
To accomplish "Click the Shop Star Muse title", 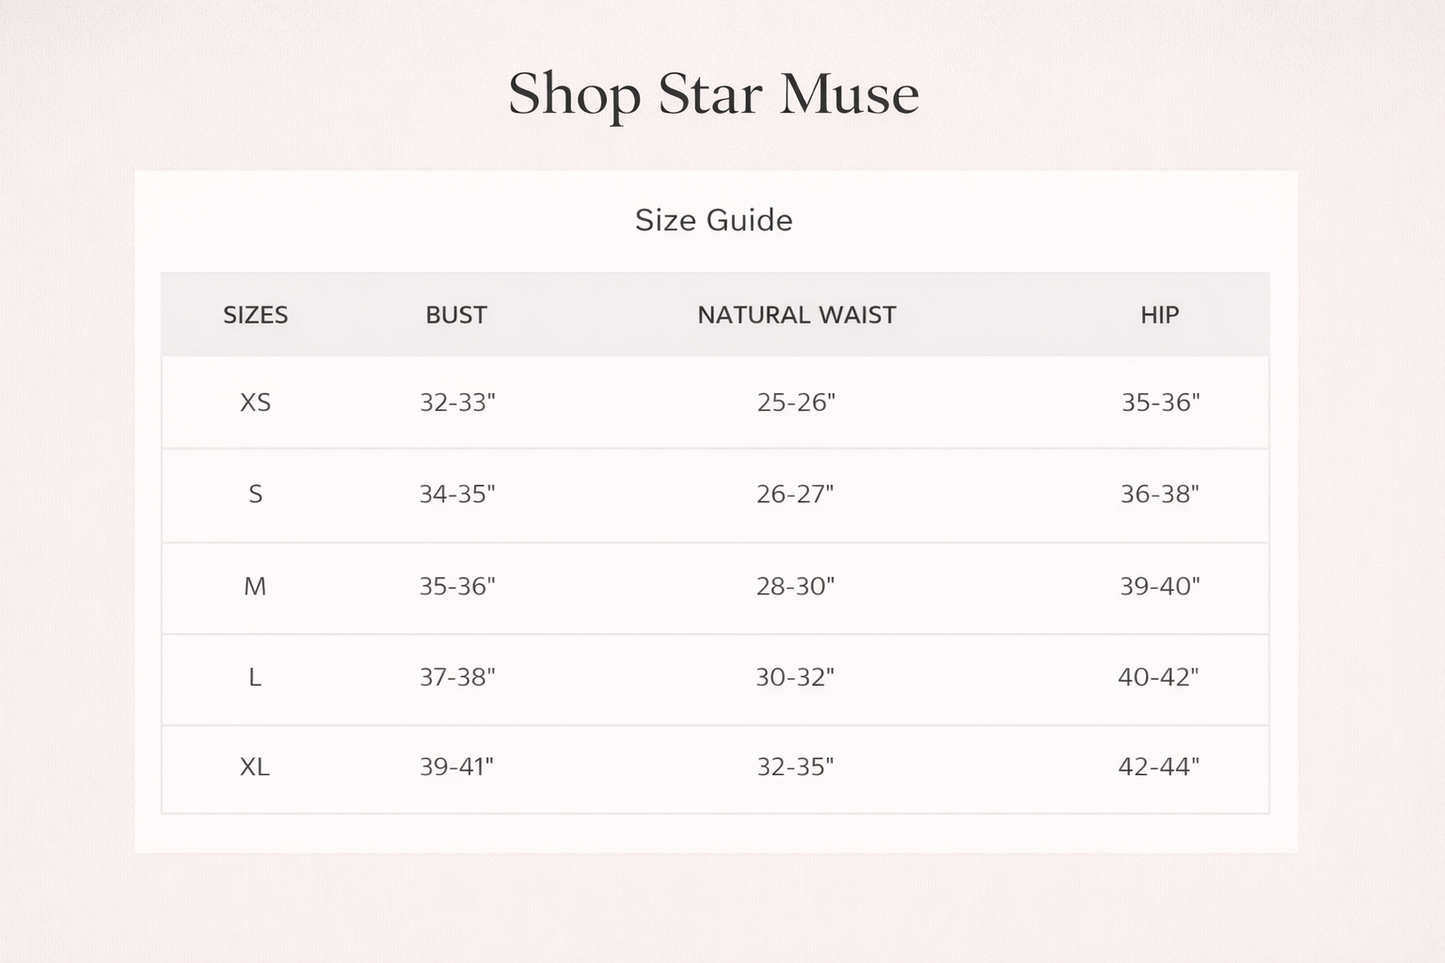I will 713,95.
